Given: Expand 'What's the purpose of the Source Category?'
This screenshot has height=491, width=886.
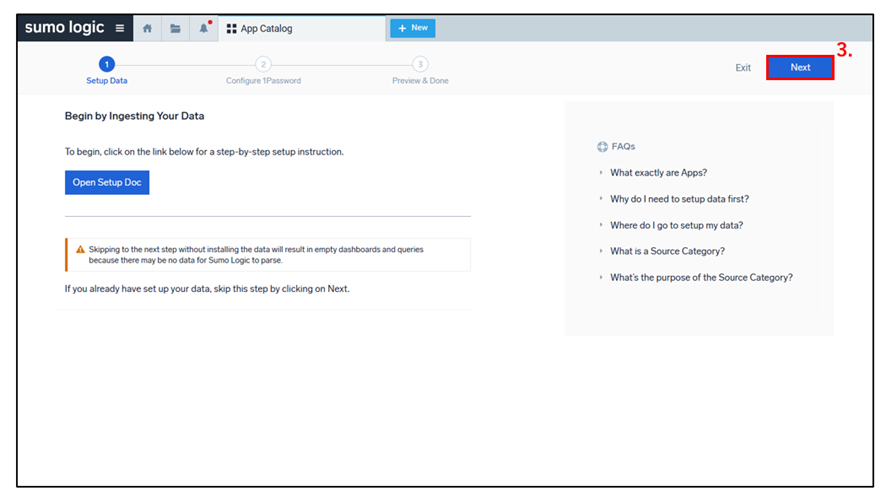Looking at the screenshot, I should [x=701, y=277].
